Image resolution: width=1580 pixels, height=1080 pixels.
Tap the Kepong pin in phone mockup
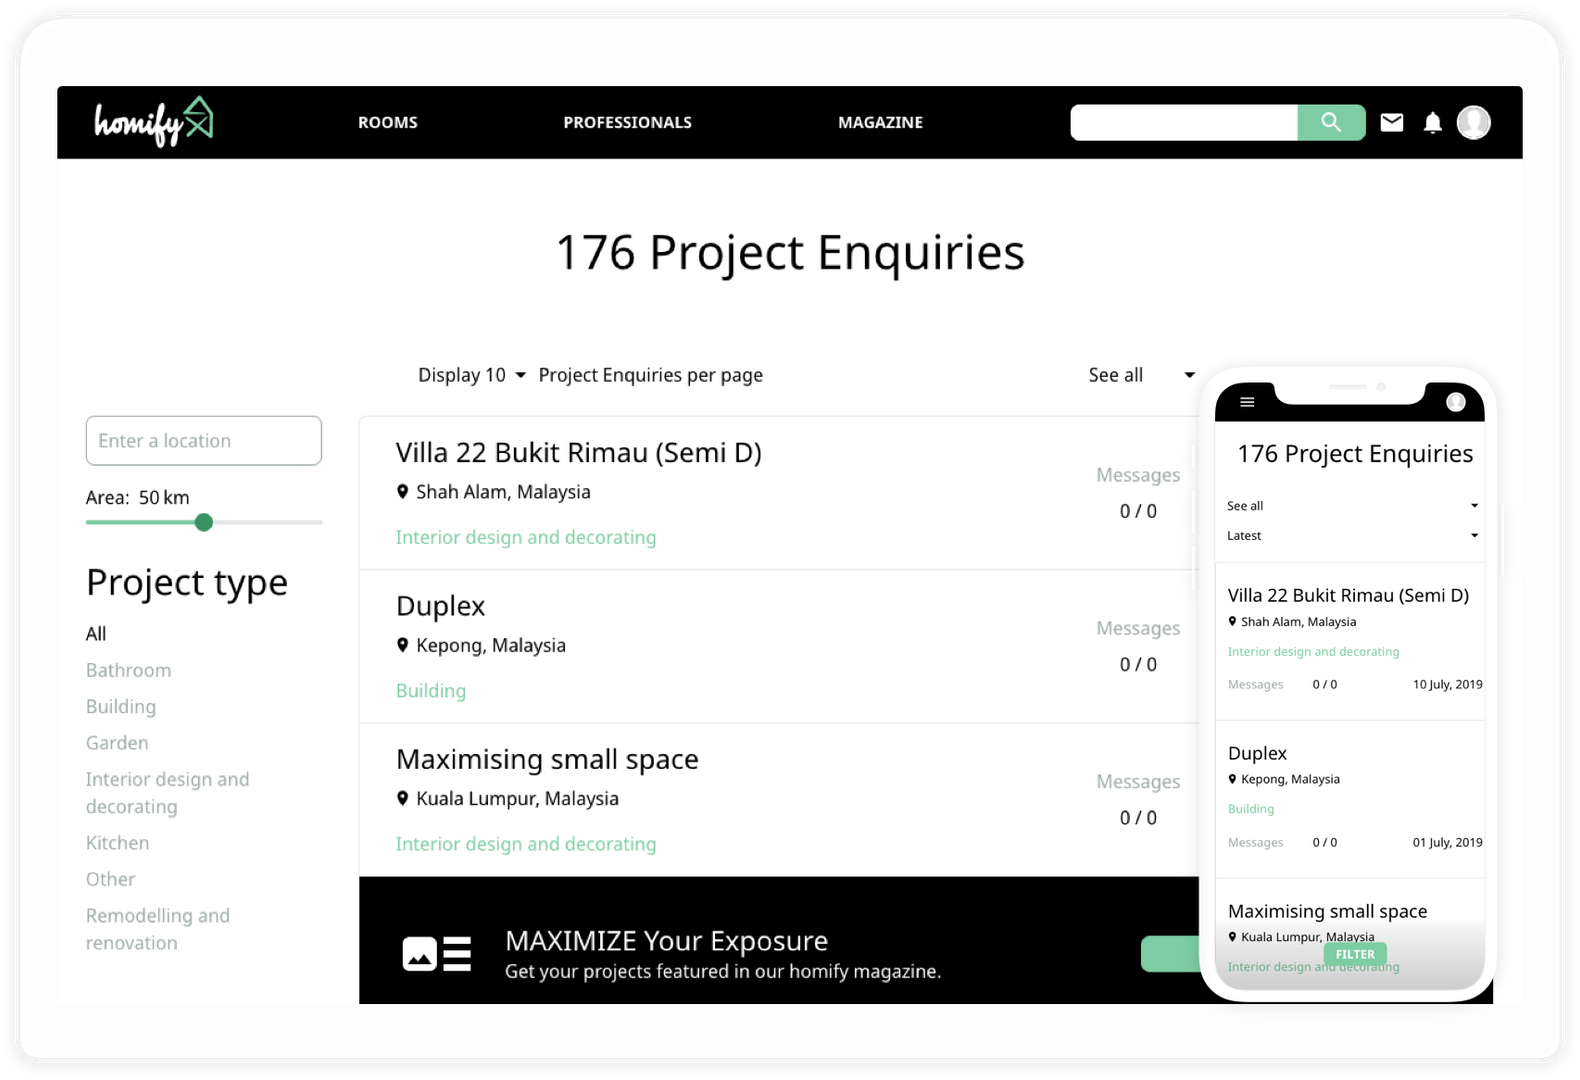click(1232, 779)
